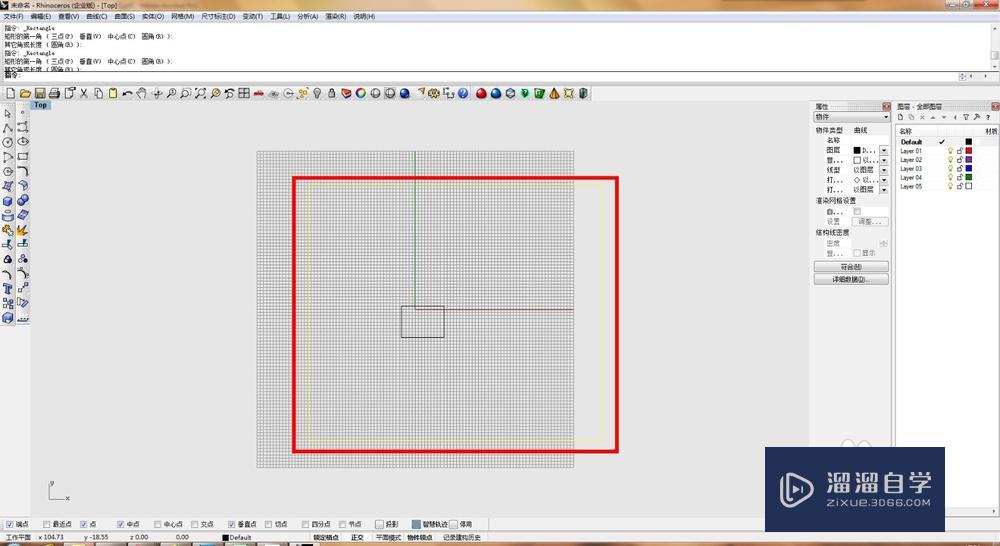The width and height of the screenshot is (1000, 546).
Task: Enable the 最近点 osnap checkbox
Action: coord(47,524)
